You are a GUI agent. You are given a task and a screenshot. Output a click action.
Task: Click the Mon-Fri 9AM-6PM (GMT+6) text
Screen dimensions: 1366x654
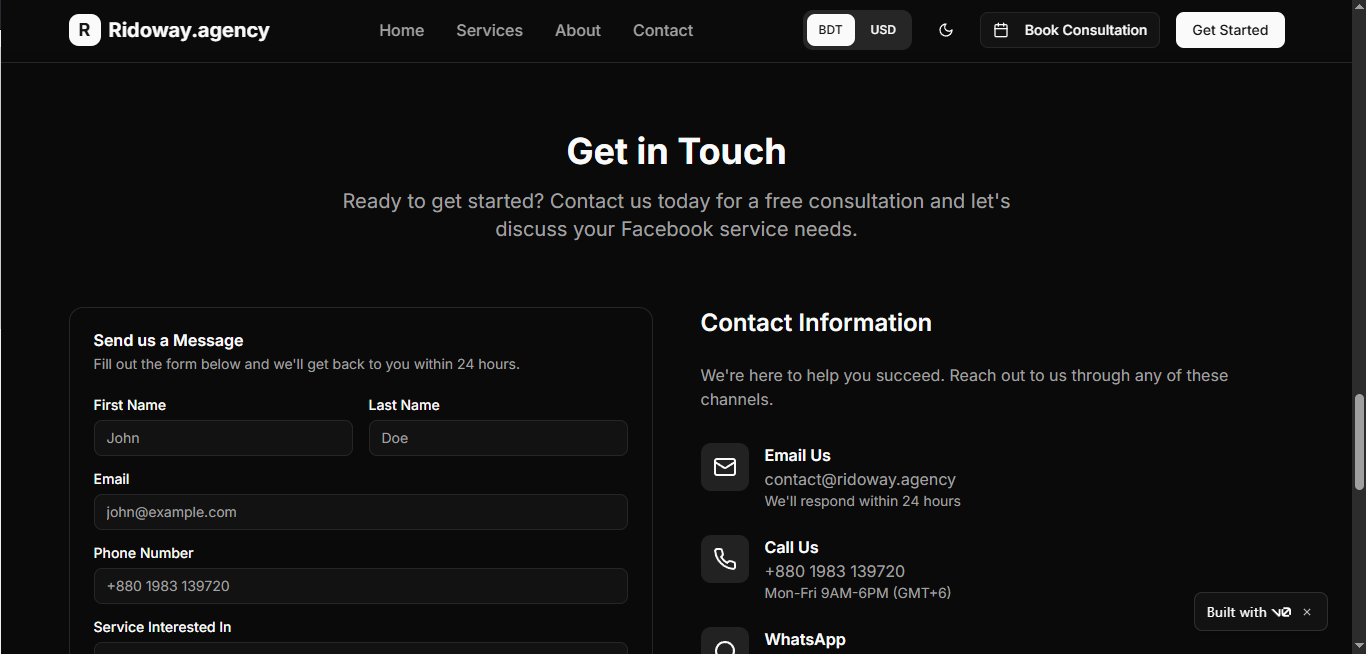(x=858, y=593)
